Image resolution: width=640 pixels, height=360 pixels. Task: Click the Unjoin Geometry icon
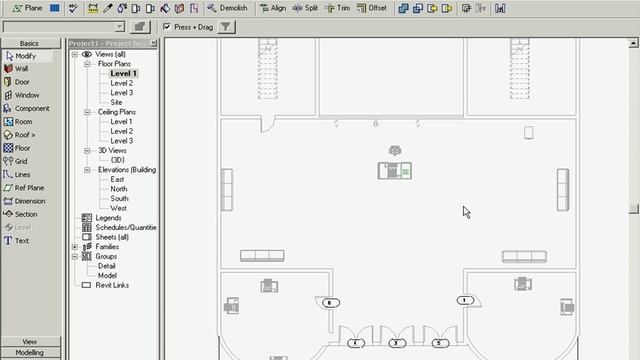(x=418, y=8)
